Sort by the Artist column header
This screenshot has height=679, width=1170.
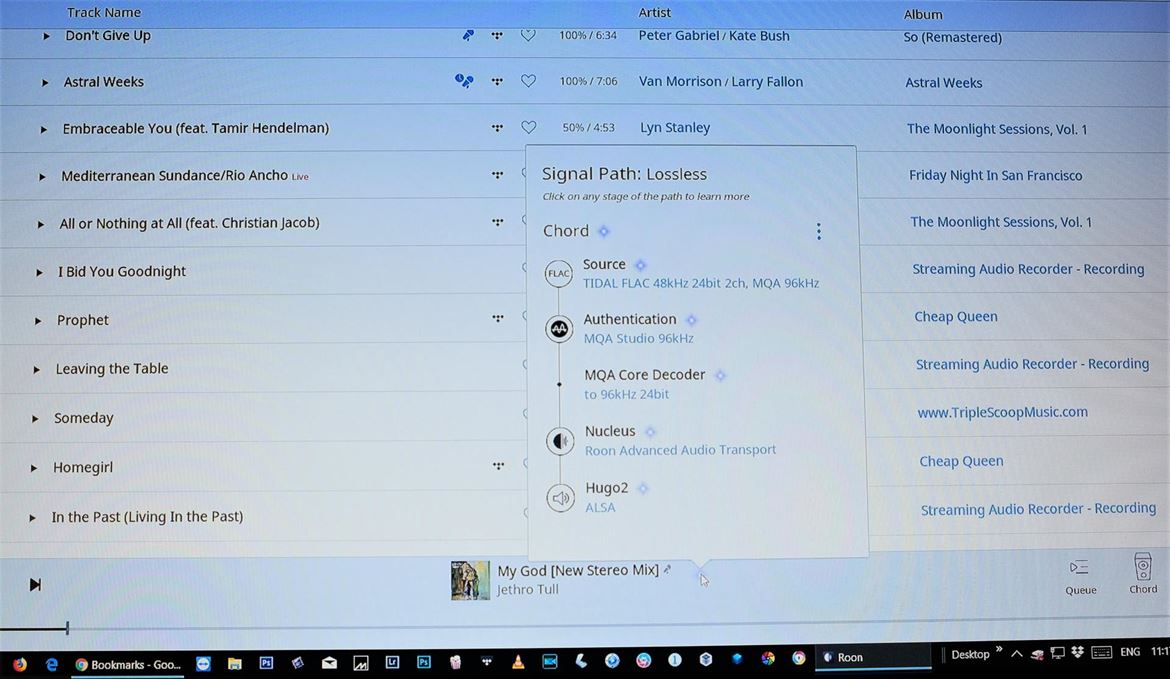pyautogui.click(x=654, y=13)
